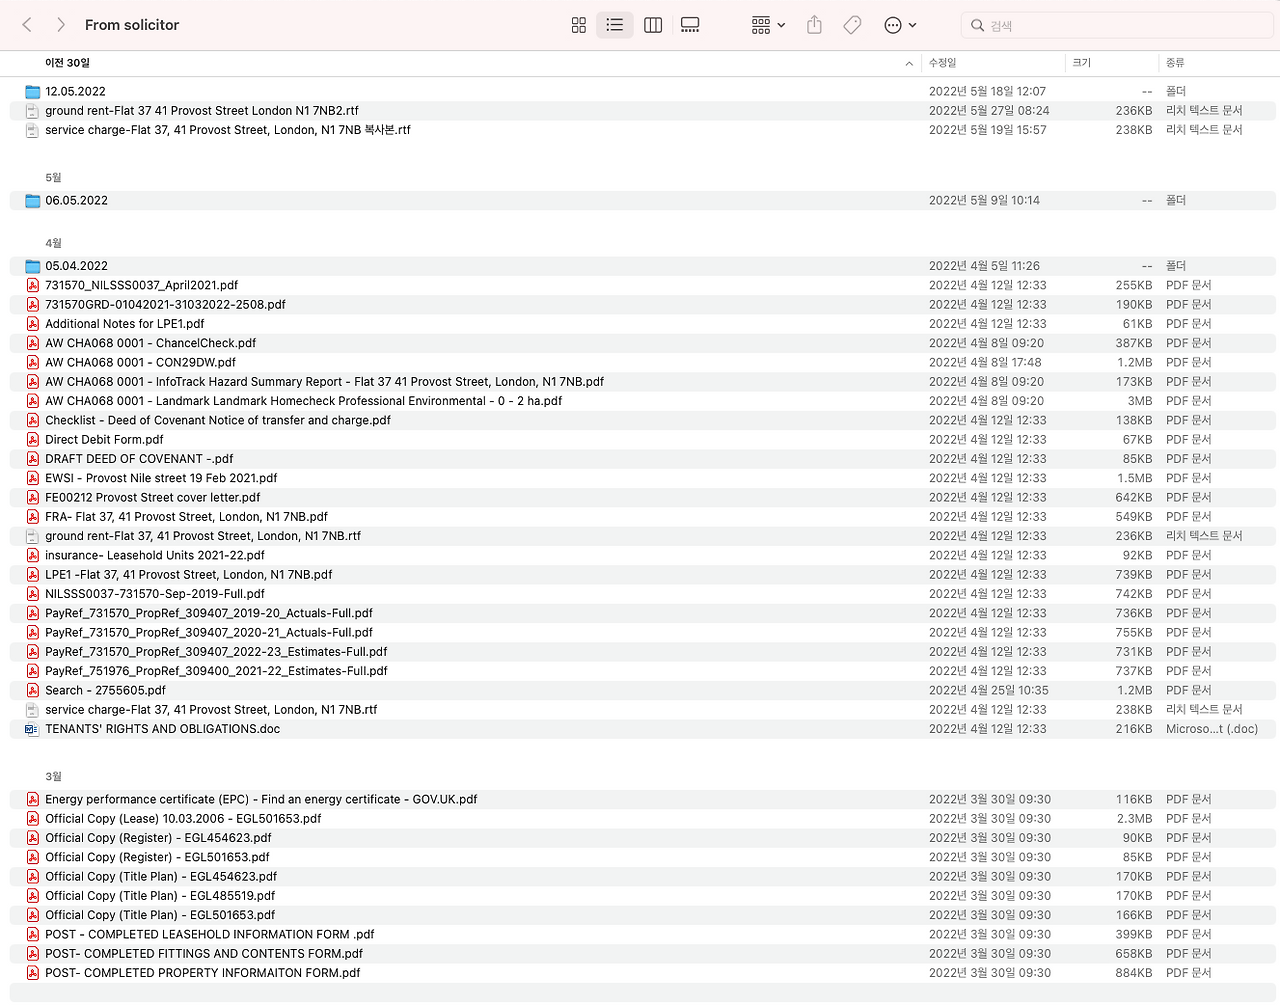Click the 05.04.2022 folder icon
The image size is (1280, 1005).
pyautogui.click(x=33, y=266)
